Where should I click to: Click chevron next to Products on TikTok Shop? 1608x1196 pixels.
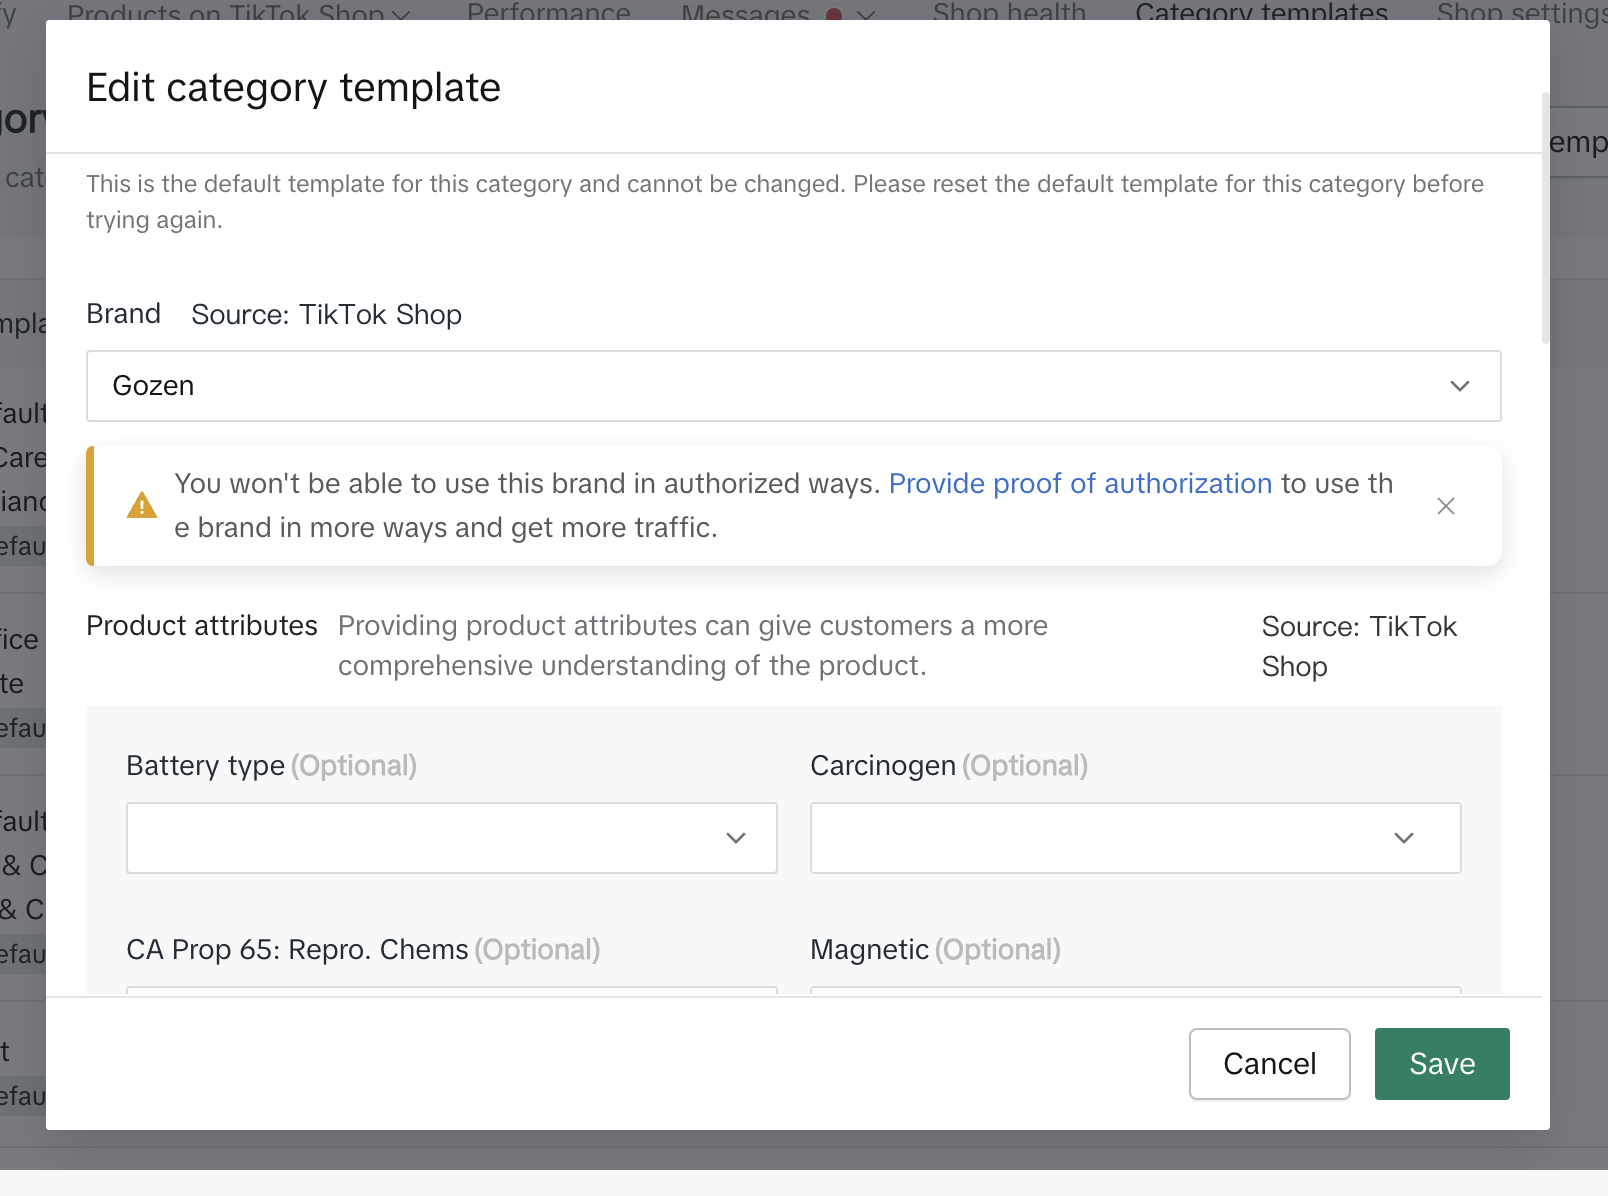[401, 14]
